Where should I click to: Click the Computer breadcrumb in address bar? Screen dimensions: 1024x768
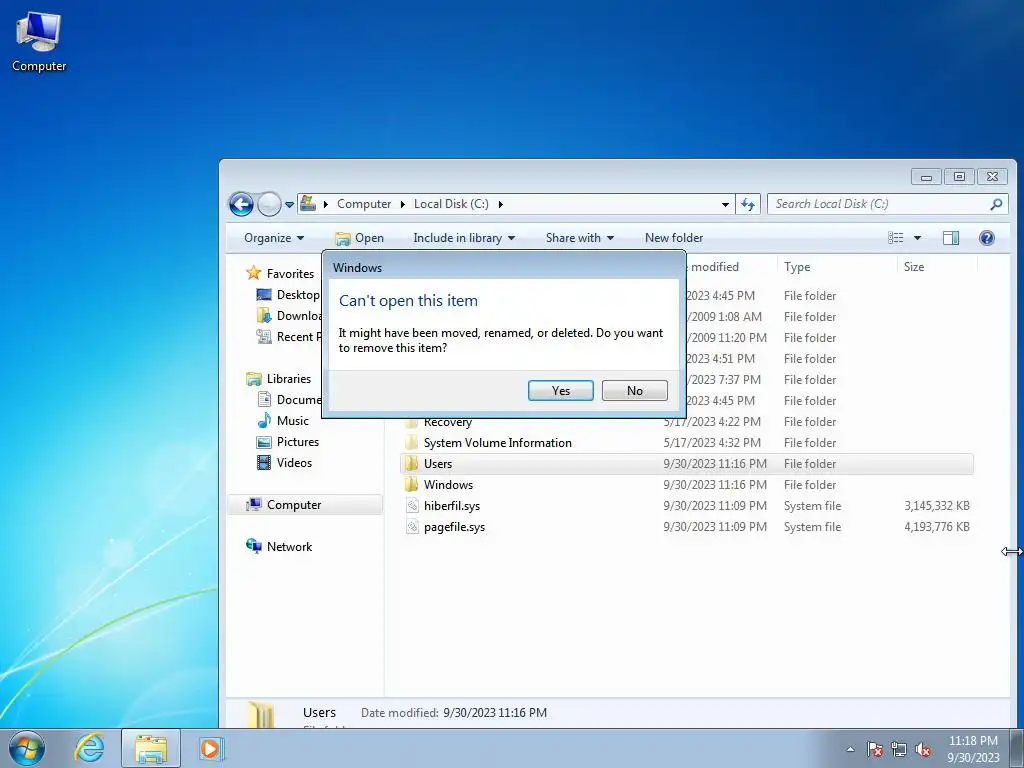pyautogui.click(x=364, y=204)
